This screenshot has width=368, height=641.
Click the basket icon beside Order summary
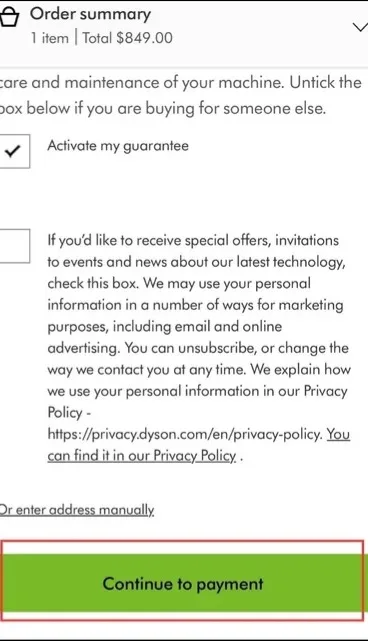[x=9, y=17]
